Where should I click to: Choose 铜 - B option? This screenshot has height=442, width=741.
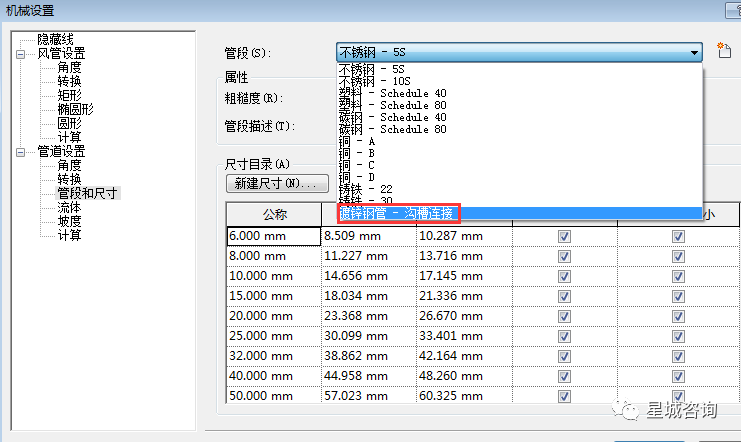tap(520, 153)
